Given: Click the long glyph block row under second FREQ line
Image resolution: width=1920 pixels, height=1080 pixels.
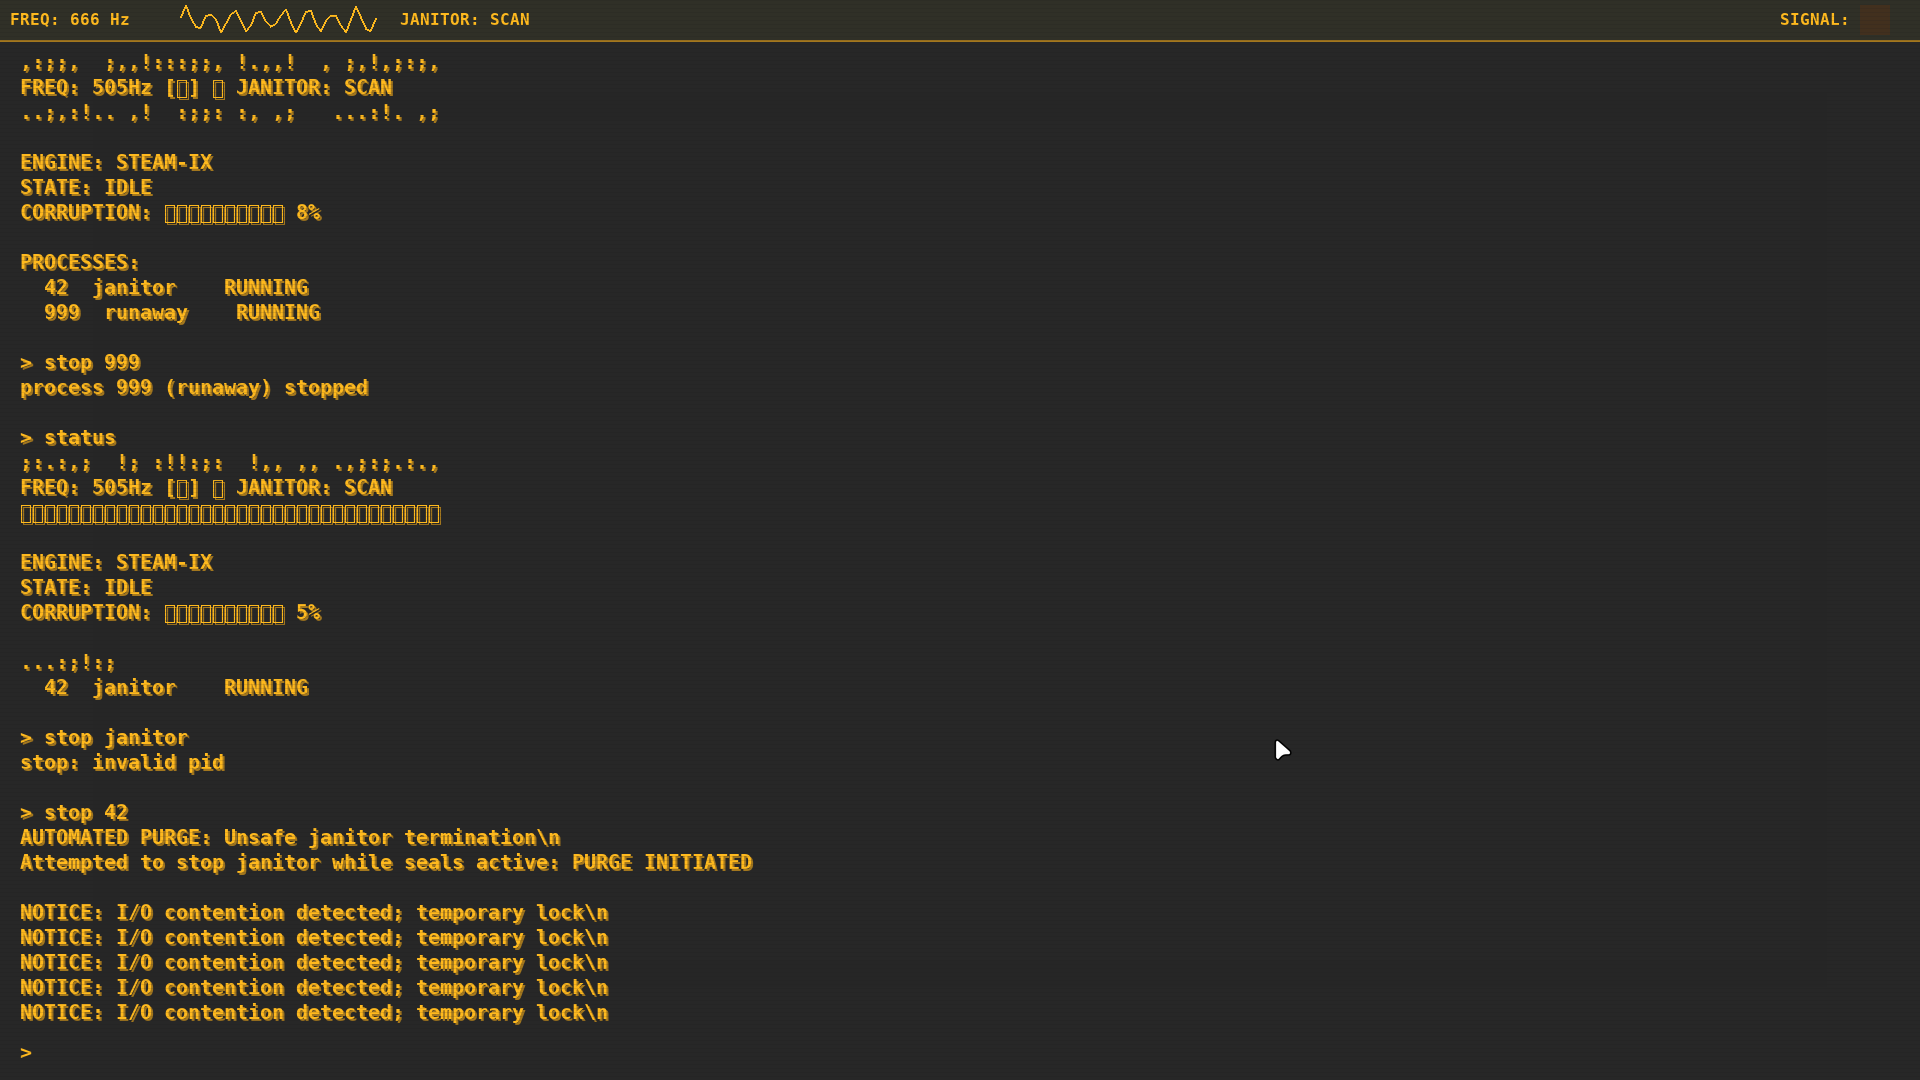Looking at the screenshot, I should [x=230, y=514].
